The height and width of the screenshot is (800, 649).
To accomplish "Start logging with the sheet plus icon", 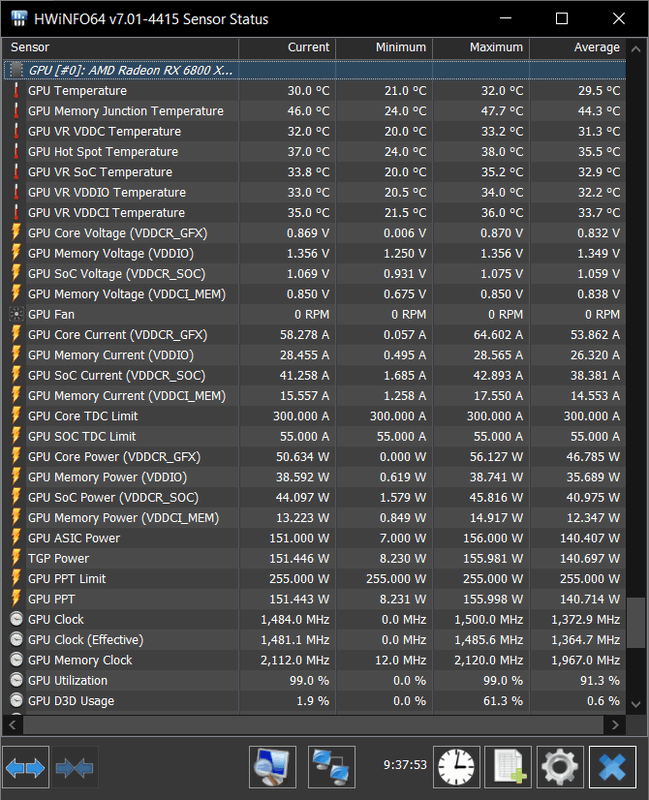I will coord(508,767).
